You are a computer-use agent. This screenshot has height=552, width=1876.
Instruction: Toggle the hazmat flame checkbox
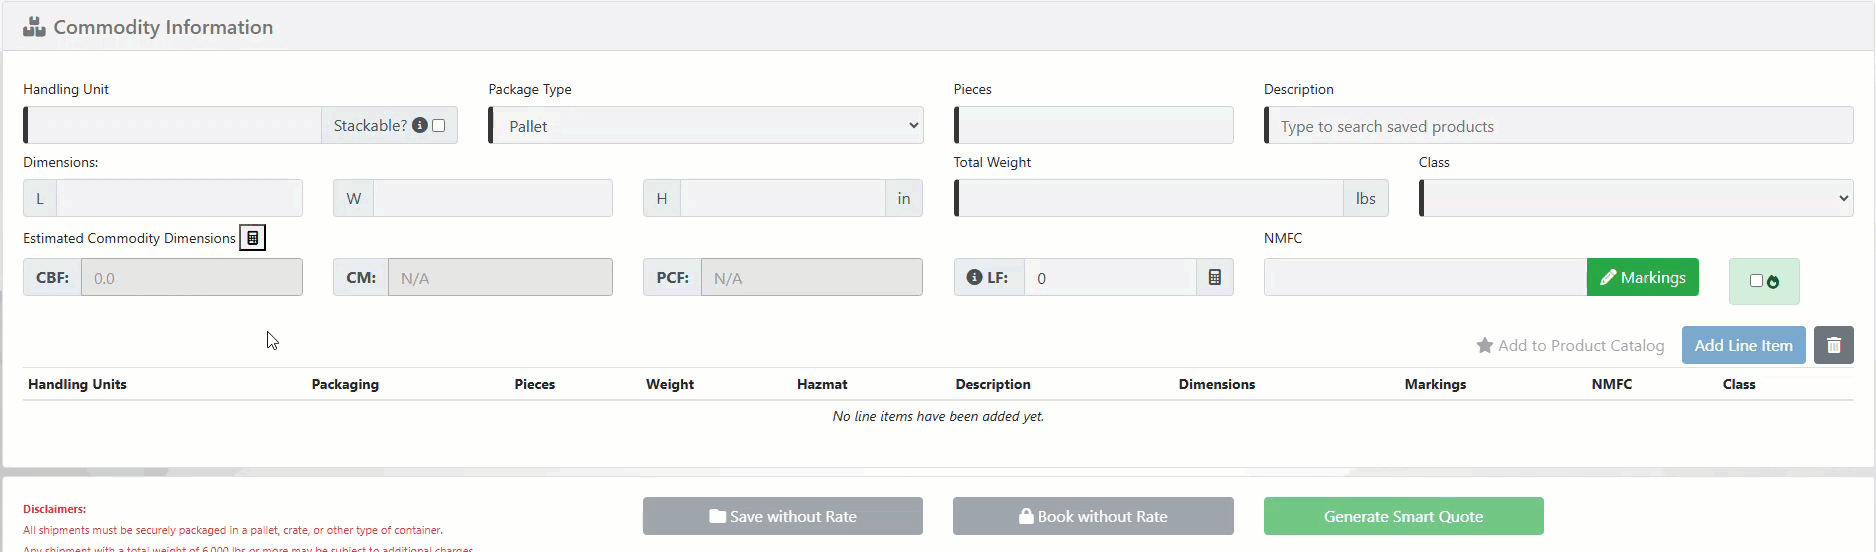pyautogui.click(x=1756, y=281)
